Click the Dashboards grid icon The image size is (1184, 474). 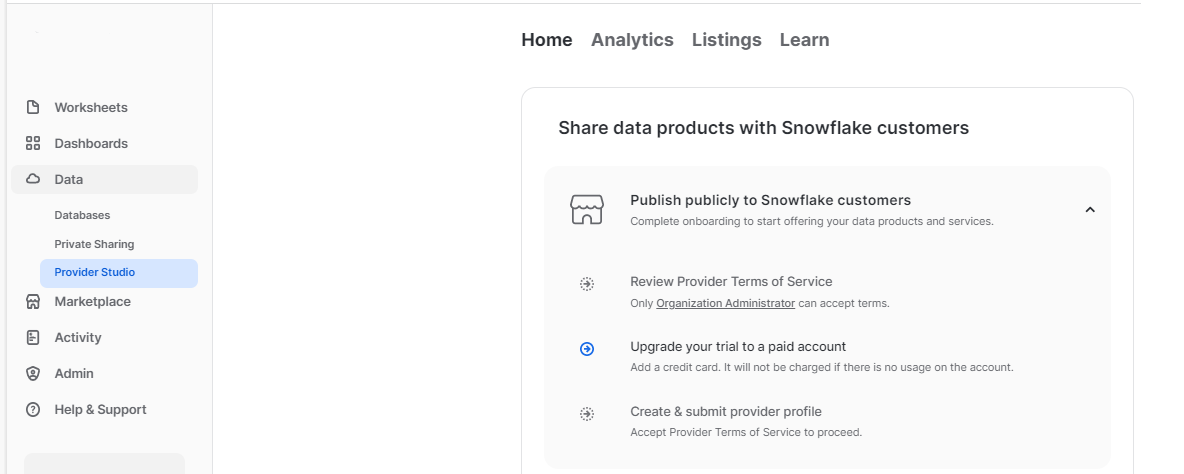33,143
